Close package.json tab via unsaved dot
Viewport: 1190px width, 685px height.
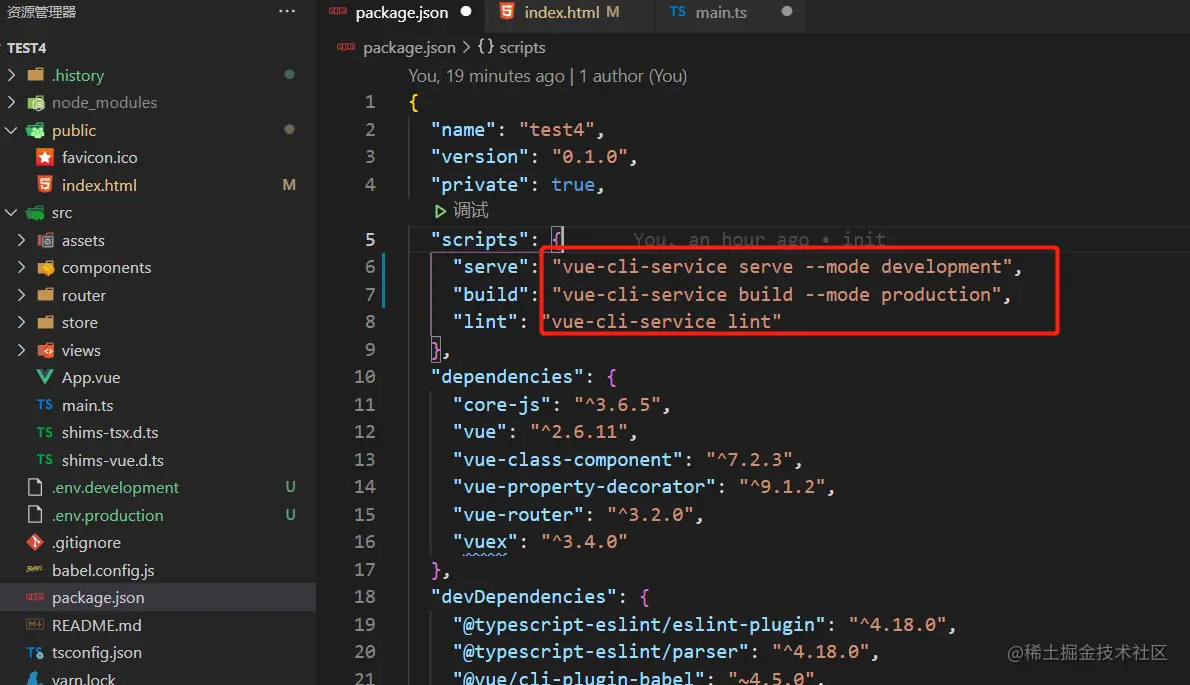466,11
